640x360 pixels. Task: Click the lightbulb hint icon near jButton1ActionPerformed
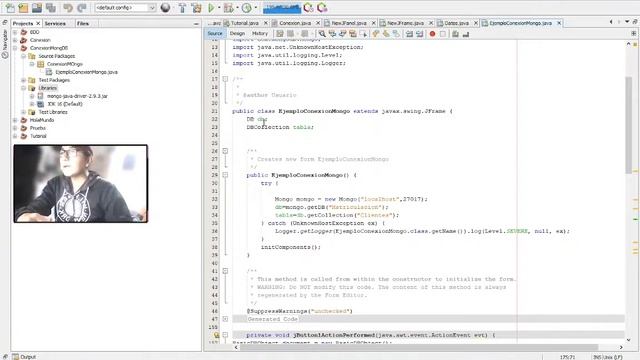click(216, 335)
